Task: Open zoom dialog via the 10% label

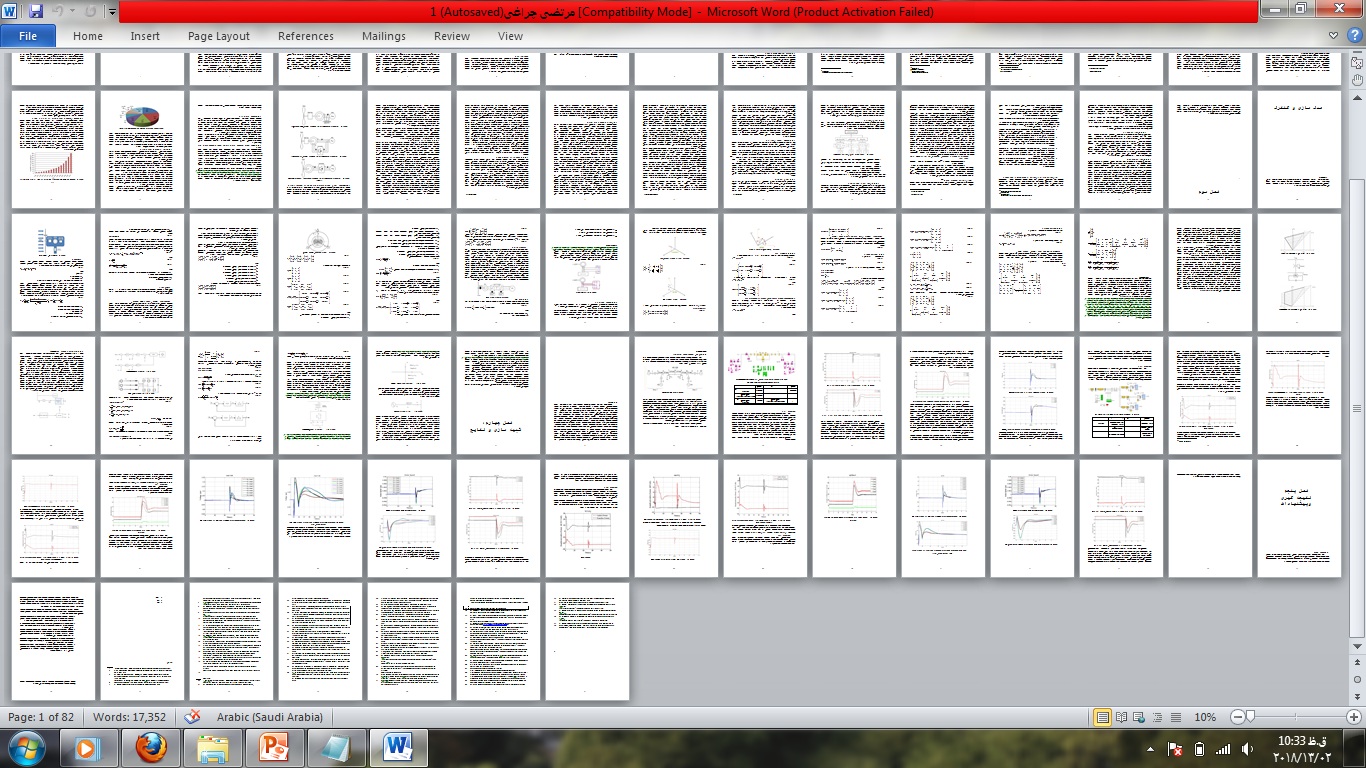Action: tap(1206, 717)
